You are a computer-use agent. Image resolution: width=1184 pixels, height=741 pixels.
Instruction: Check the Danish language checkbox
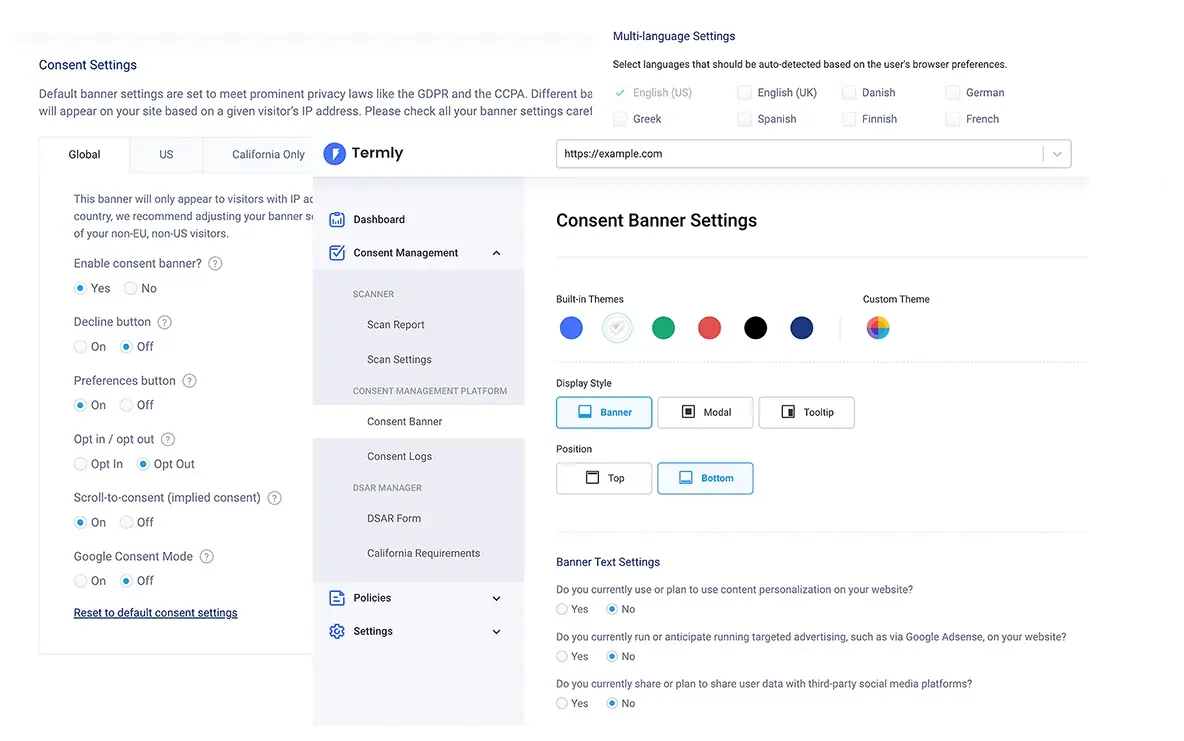pyautogui.click(x=849, y=93)
